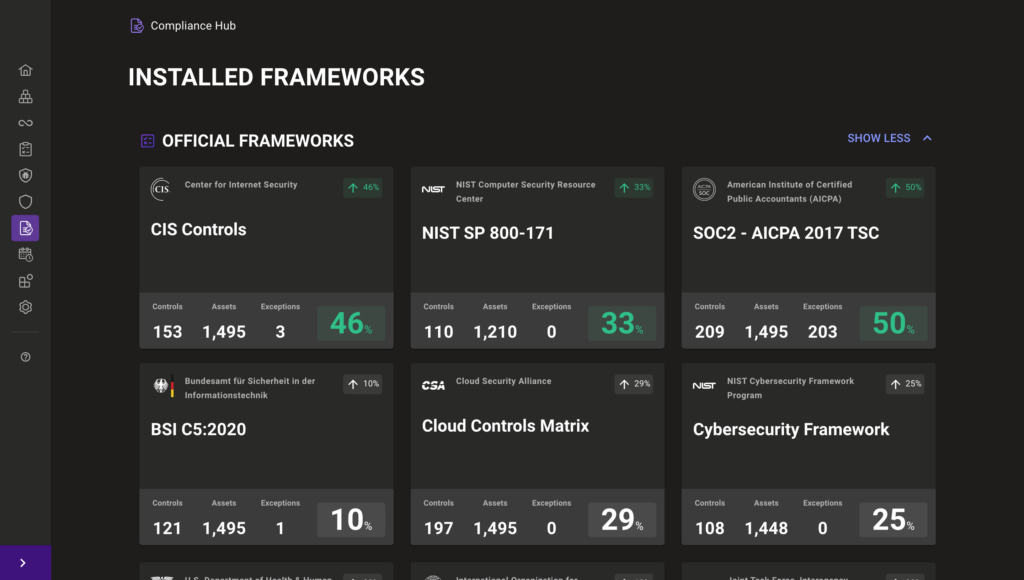Click the integrations blocks sidebar icon
Screen dimensions: 1024x580
coord(25,281)
